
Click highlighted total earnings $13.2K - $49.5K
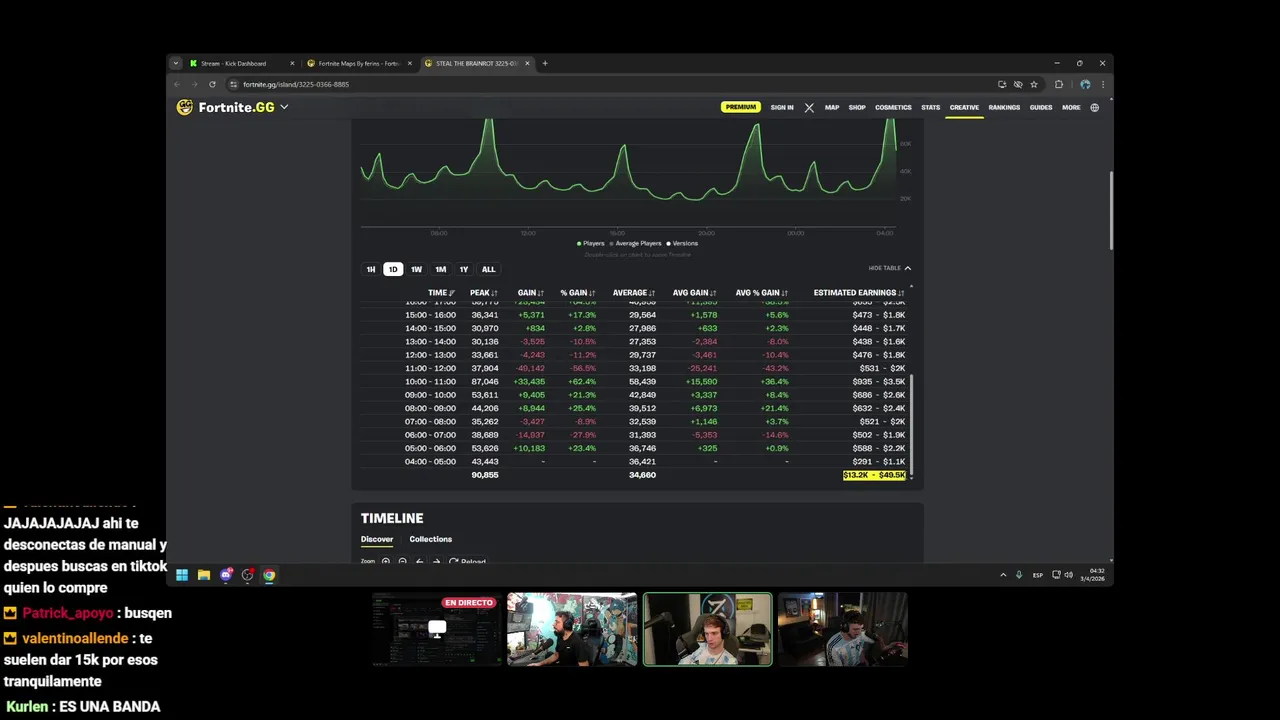tap(874, 475)
